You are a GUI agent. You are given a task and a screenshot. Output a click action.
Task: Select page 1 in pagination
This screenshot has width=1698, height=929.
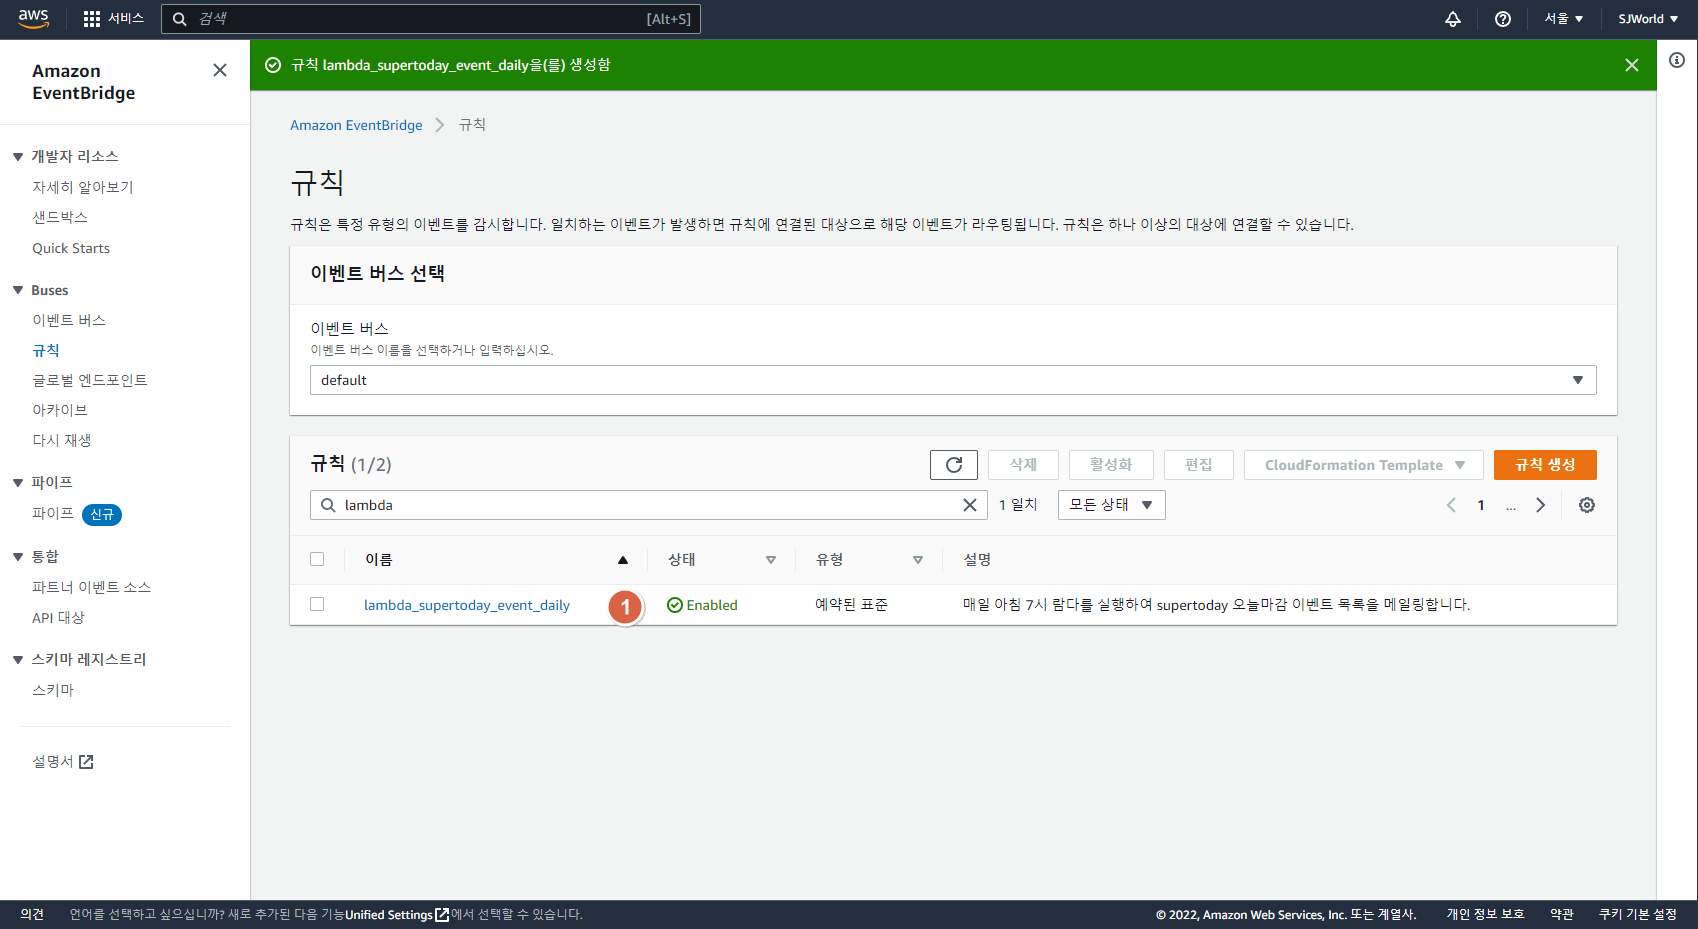[1481, 505]
